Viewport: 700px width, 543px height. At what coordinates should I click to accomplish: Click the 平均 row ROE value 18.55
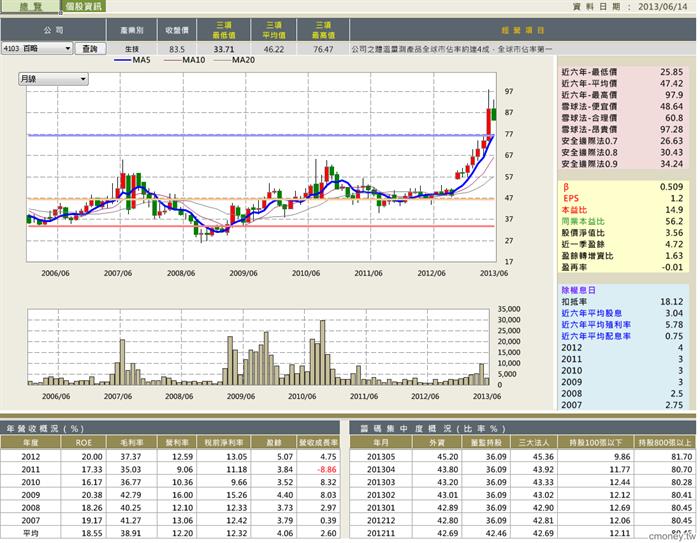[x=92, y=533]
